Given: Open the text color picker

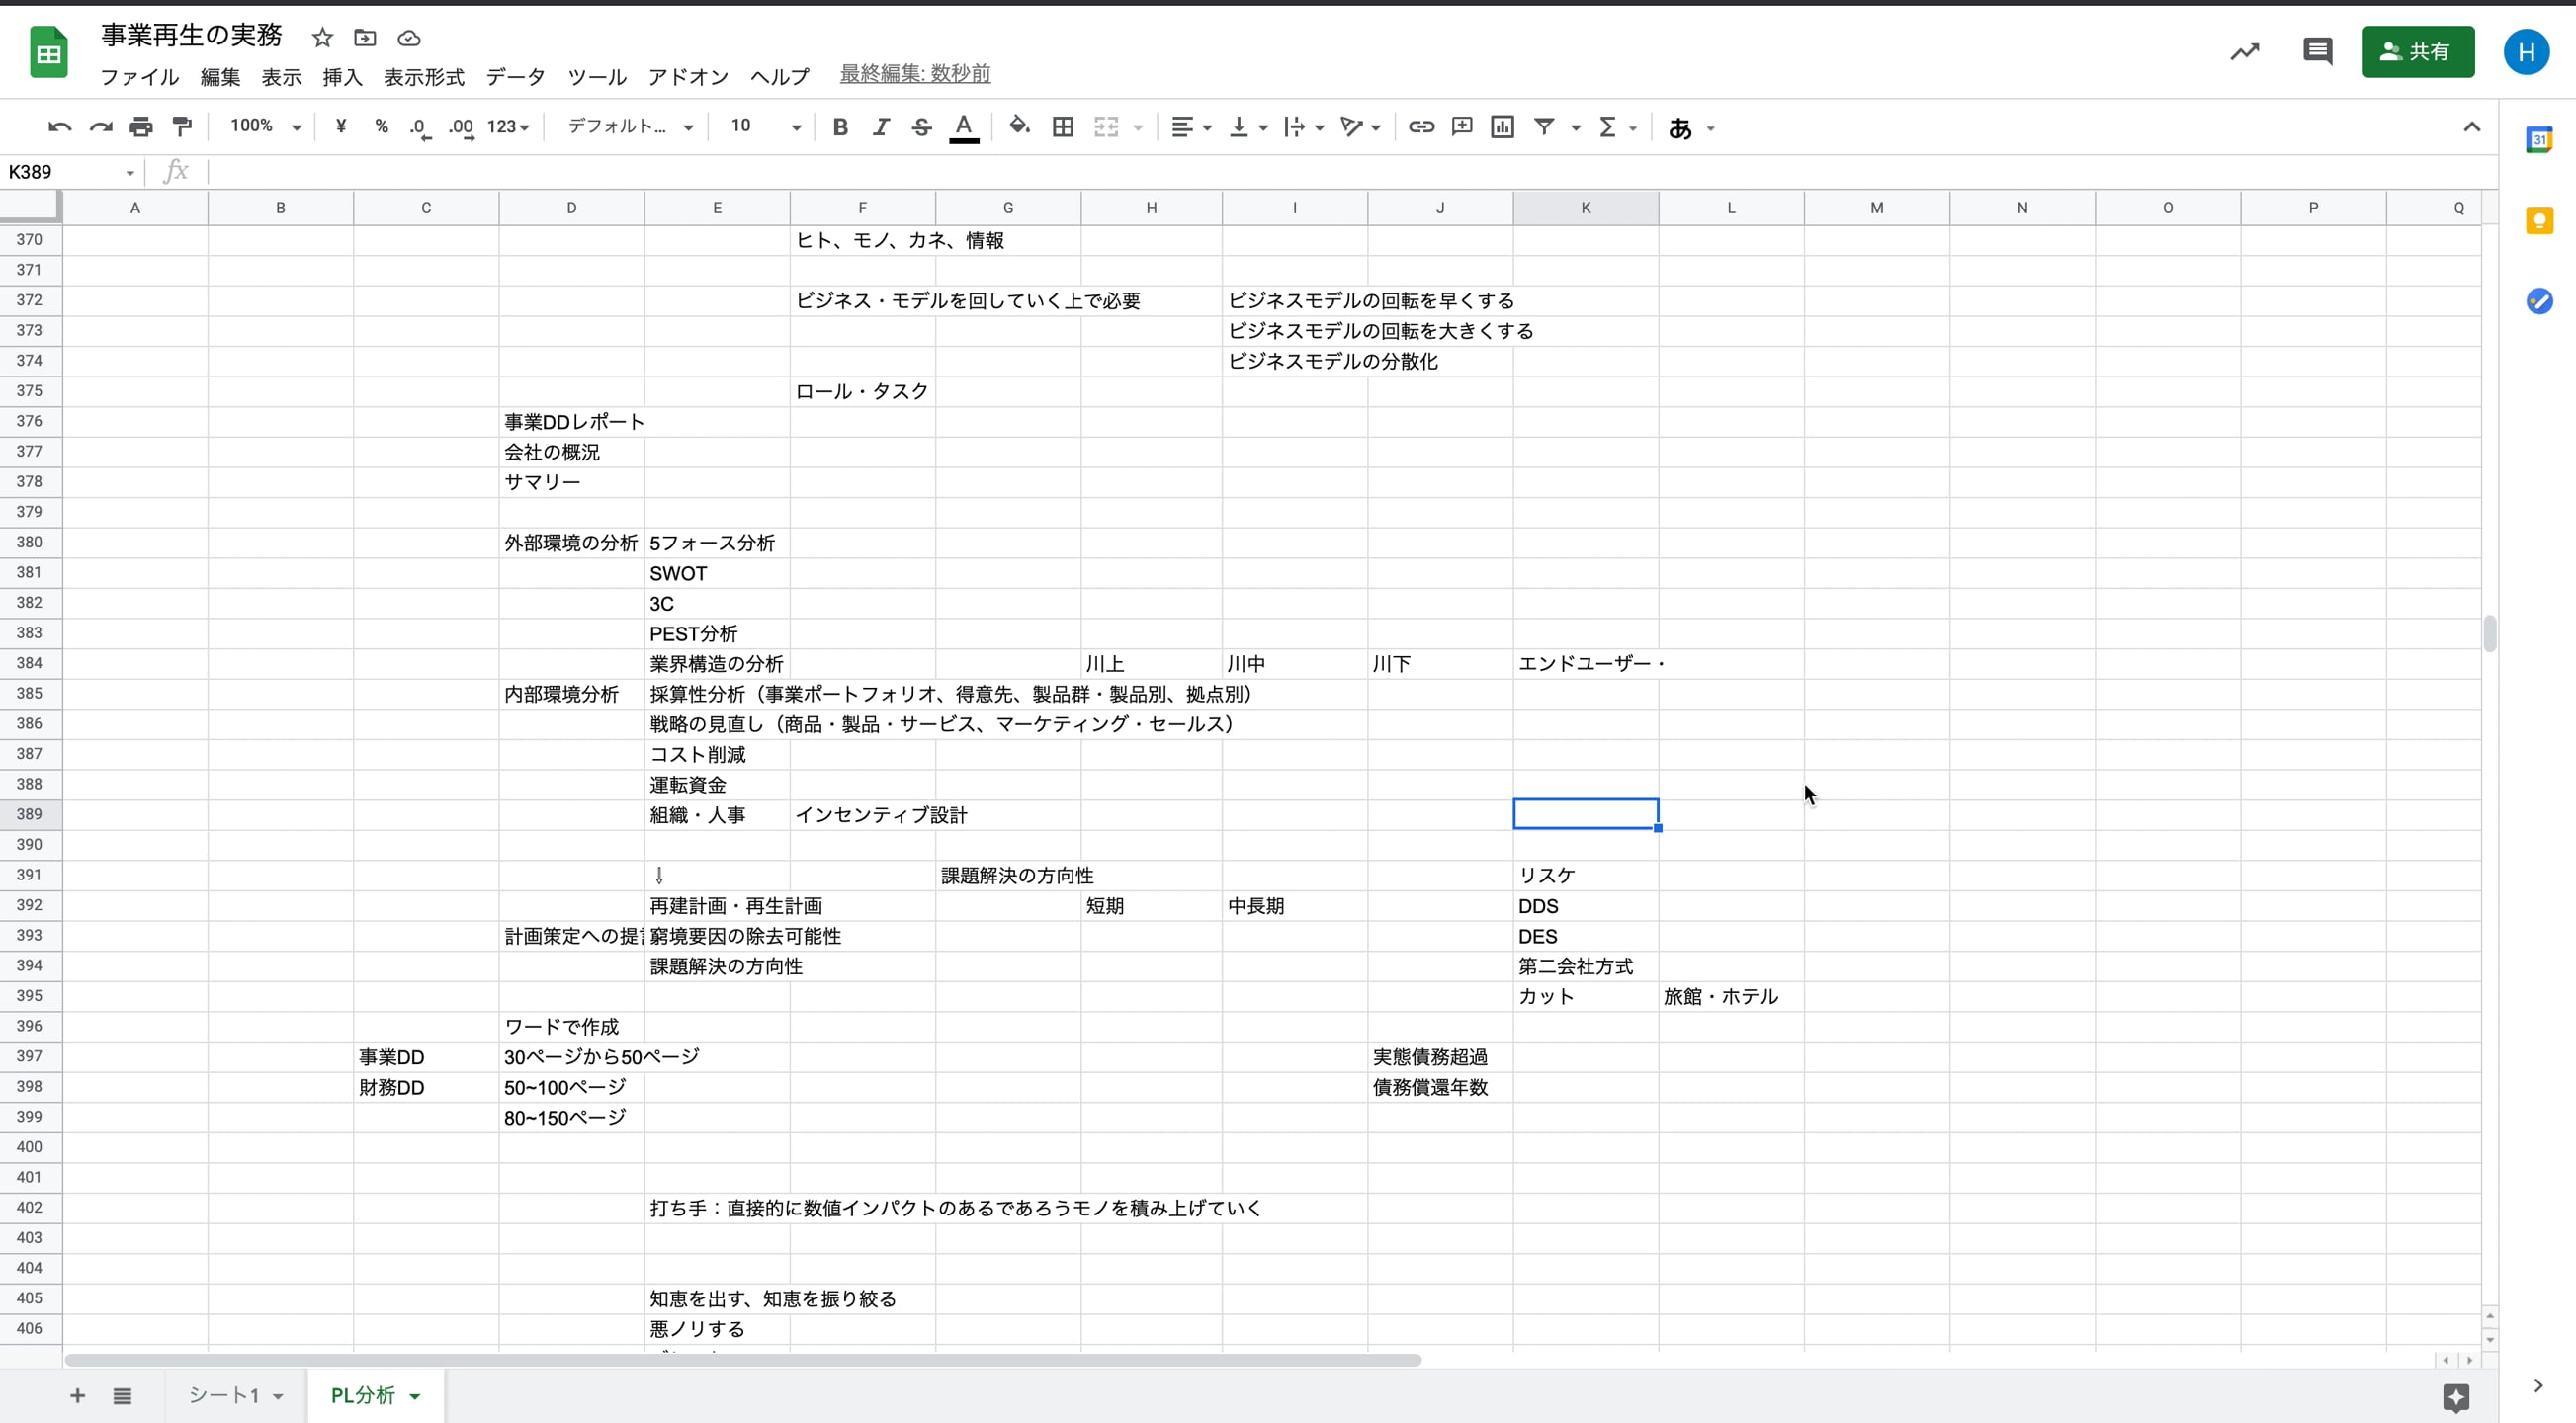Looking at the screenshot, I should pos(963,127).
